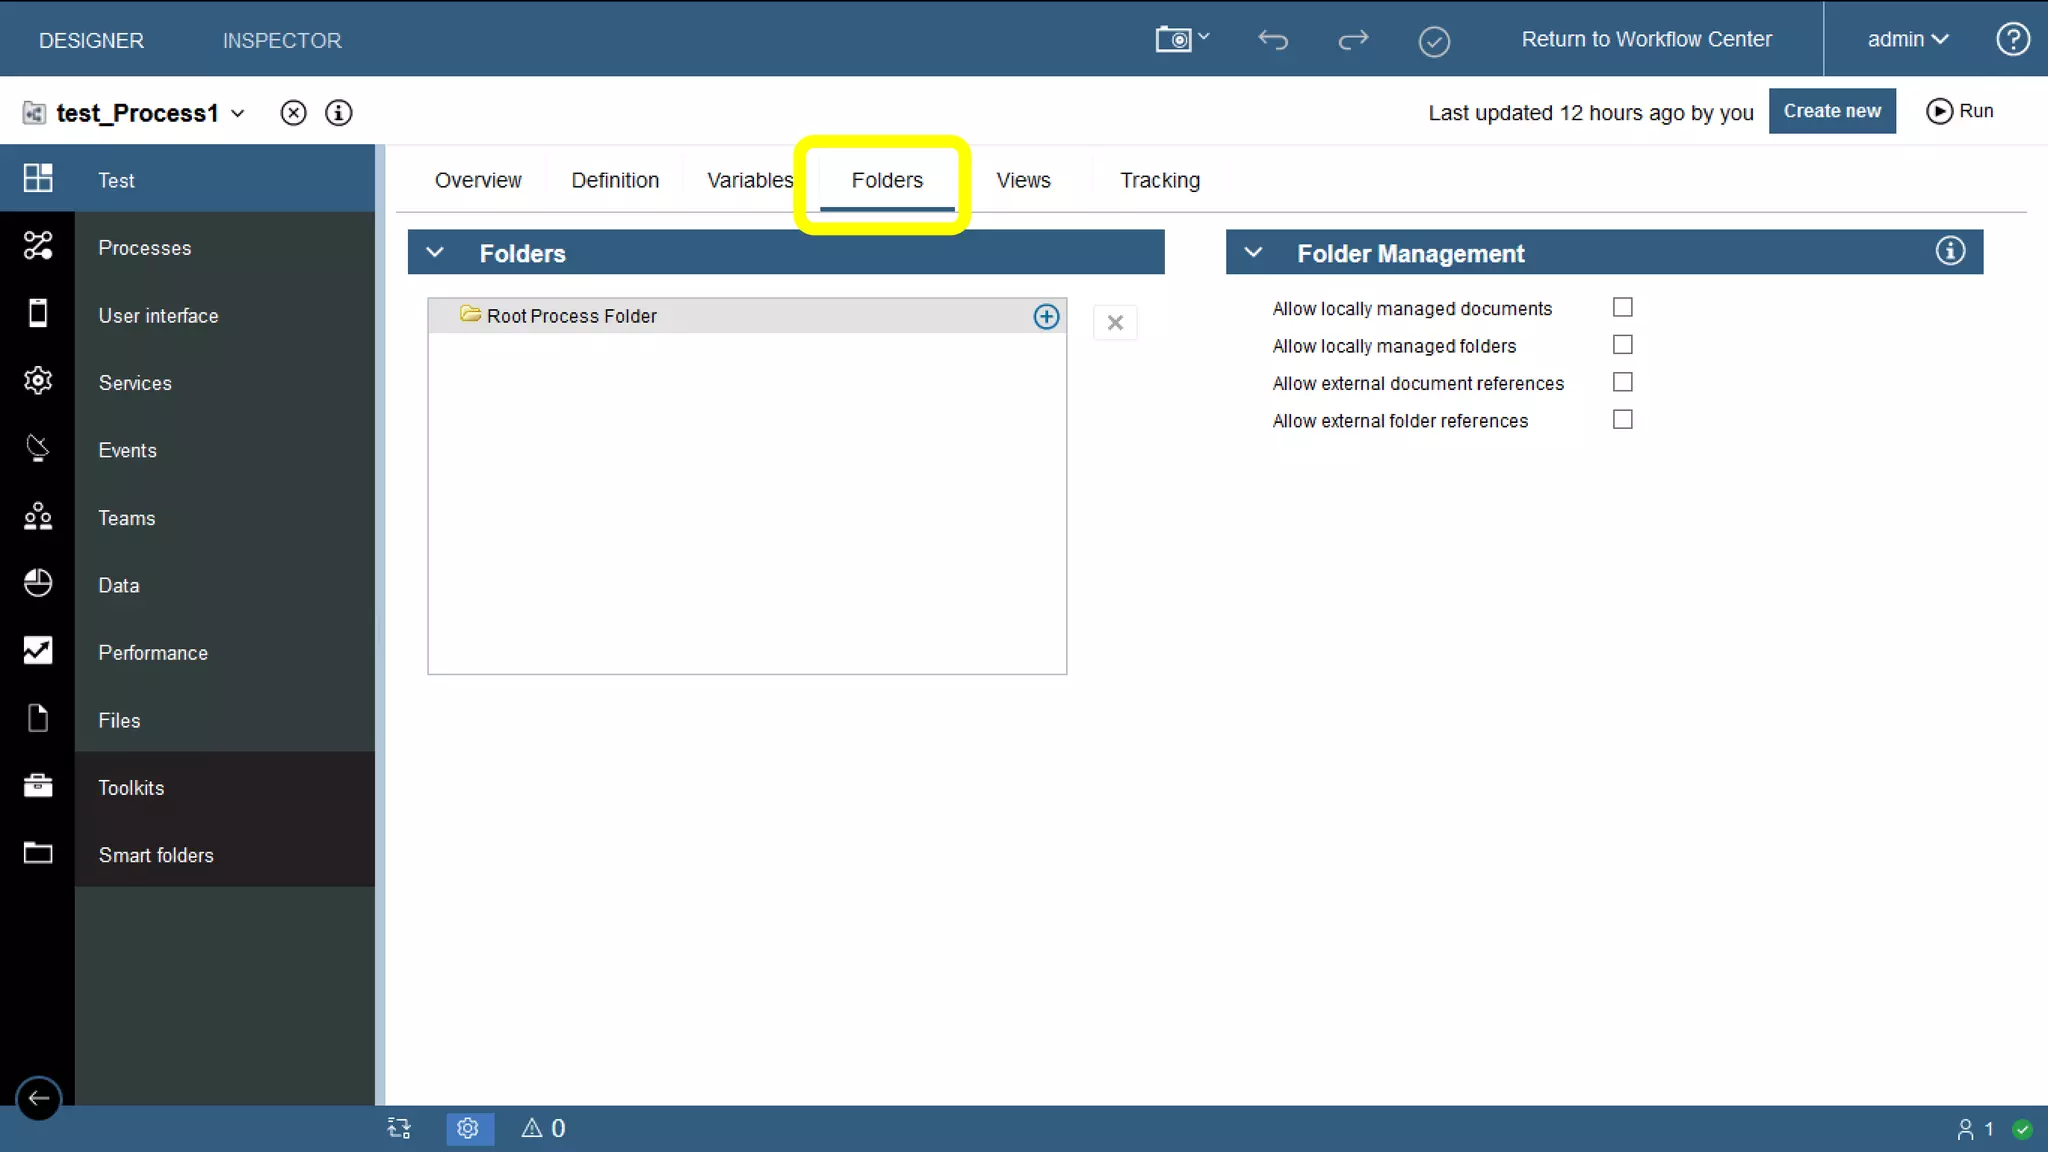
Task: Check Allow locally managed folders
Action: (x=1622, y=345)
